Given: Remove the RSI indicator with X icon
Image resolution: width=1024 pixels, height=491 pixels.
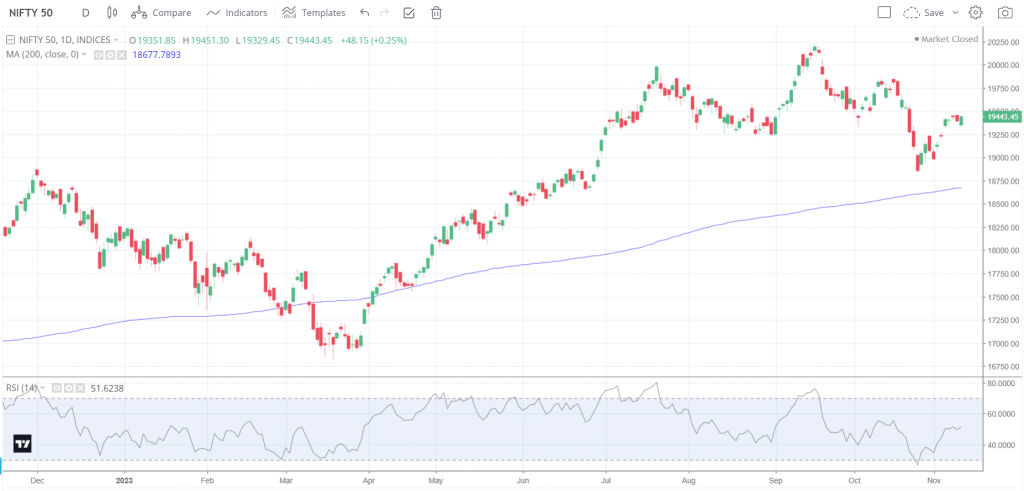Looking at the screenshot, I should 80,388.
